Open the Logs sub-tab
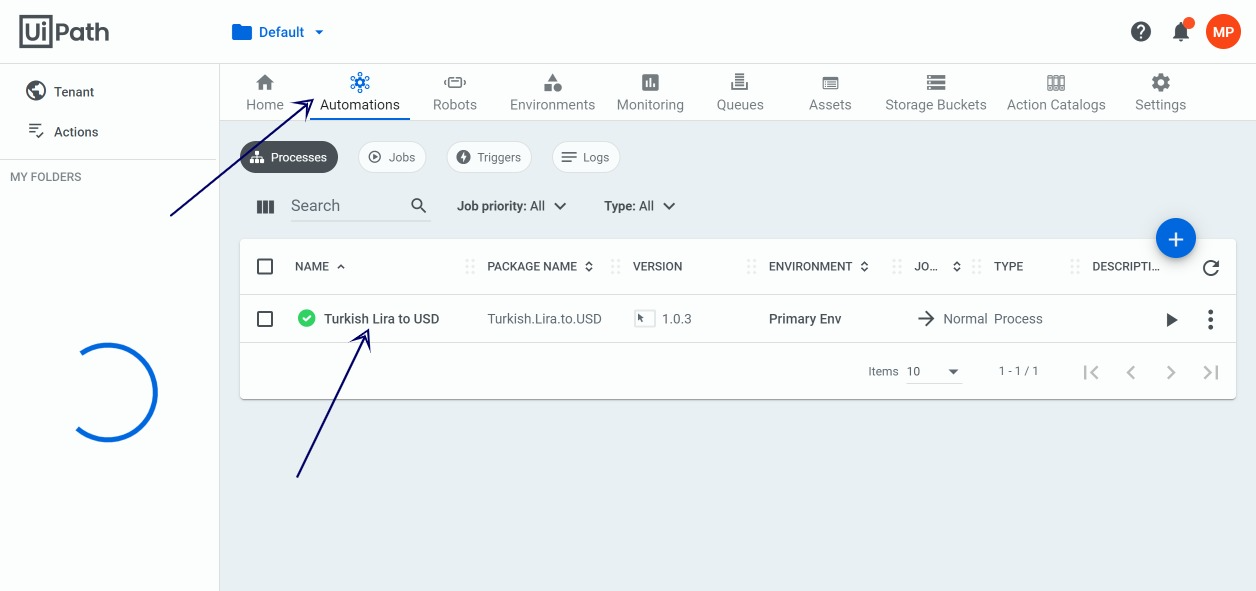1256x591 pixels. (x=586, y=157)
